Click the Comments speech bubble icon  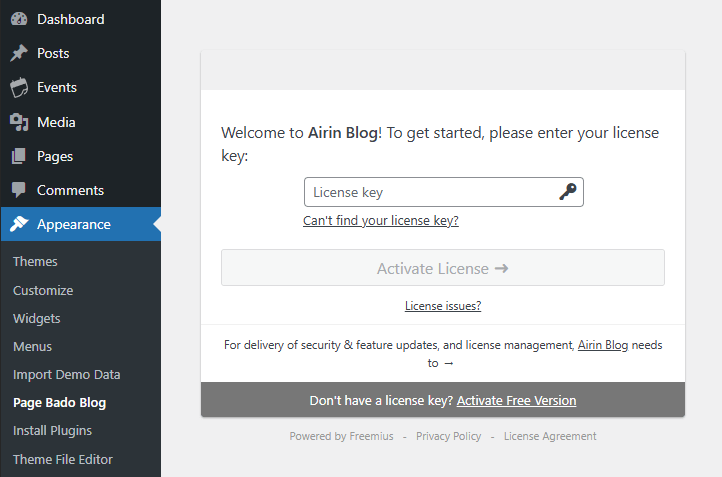[x=19, y=190]
